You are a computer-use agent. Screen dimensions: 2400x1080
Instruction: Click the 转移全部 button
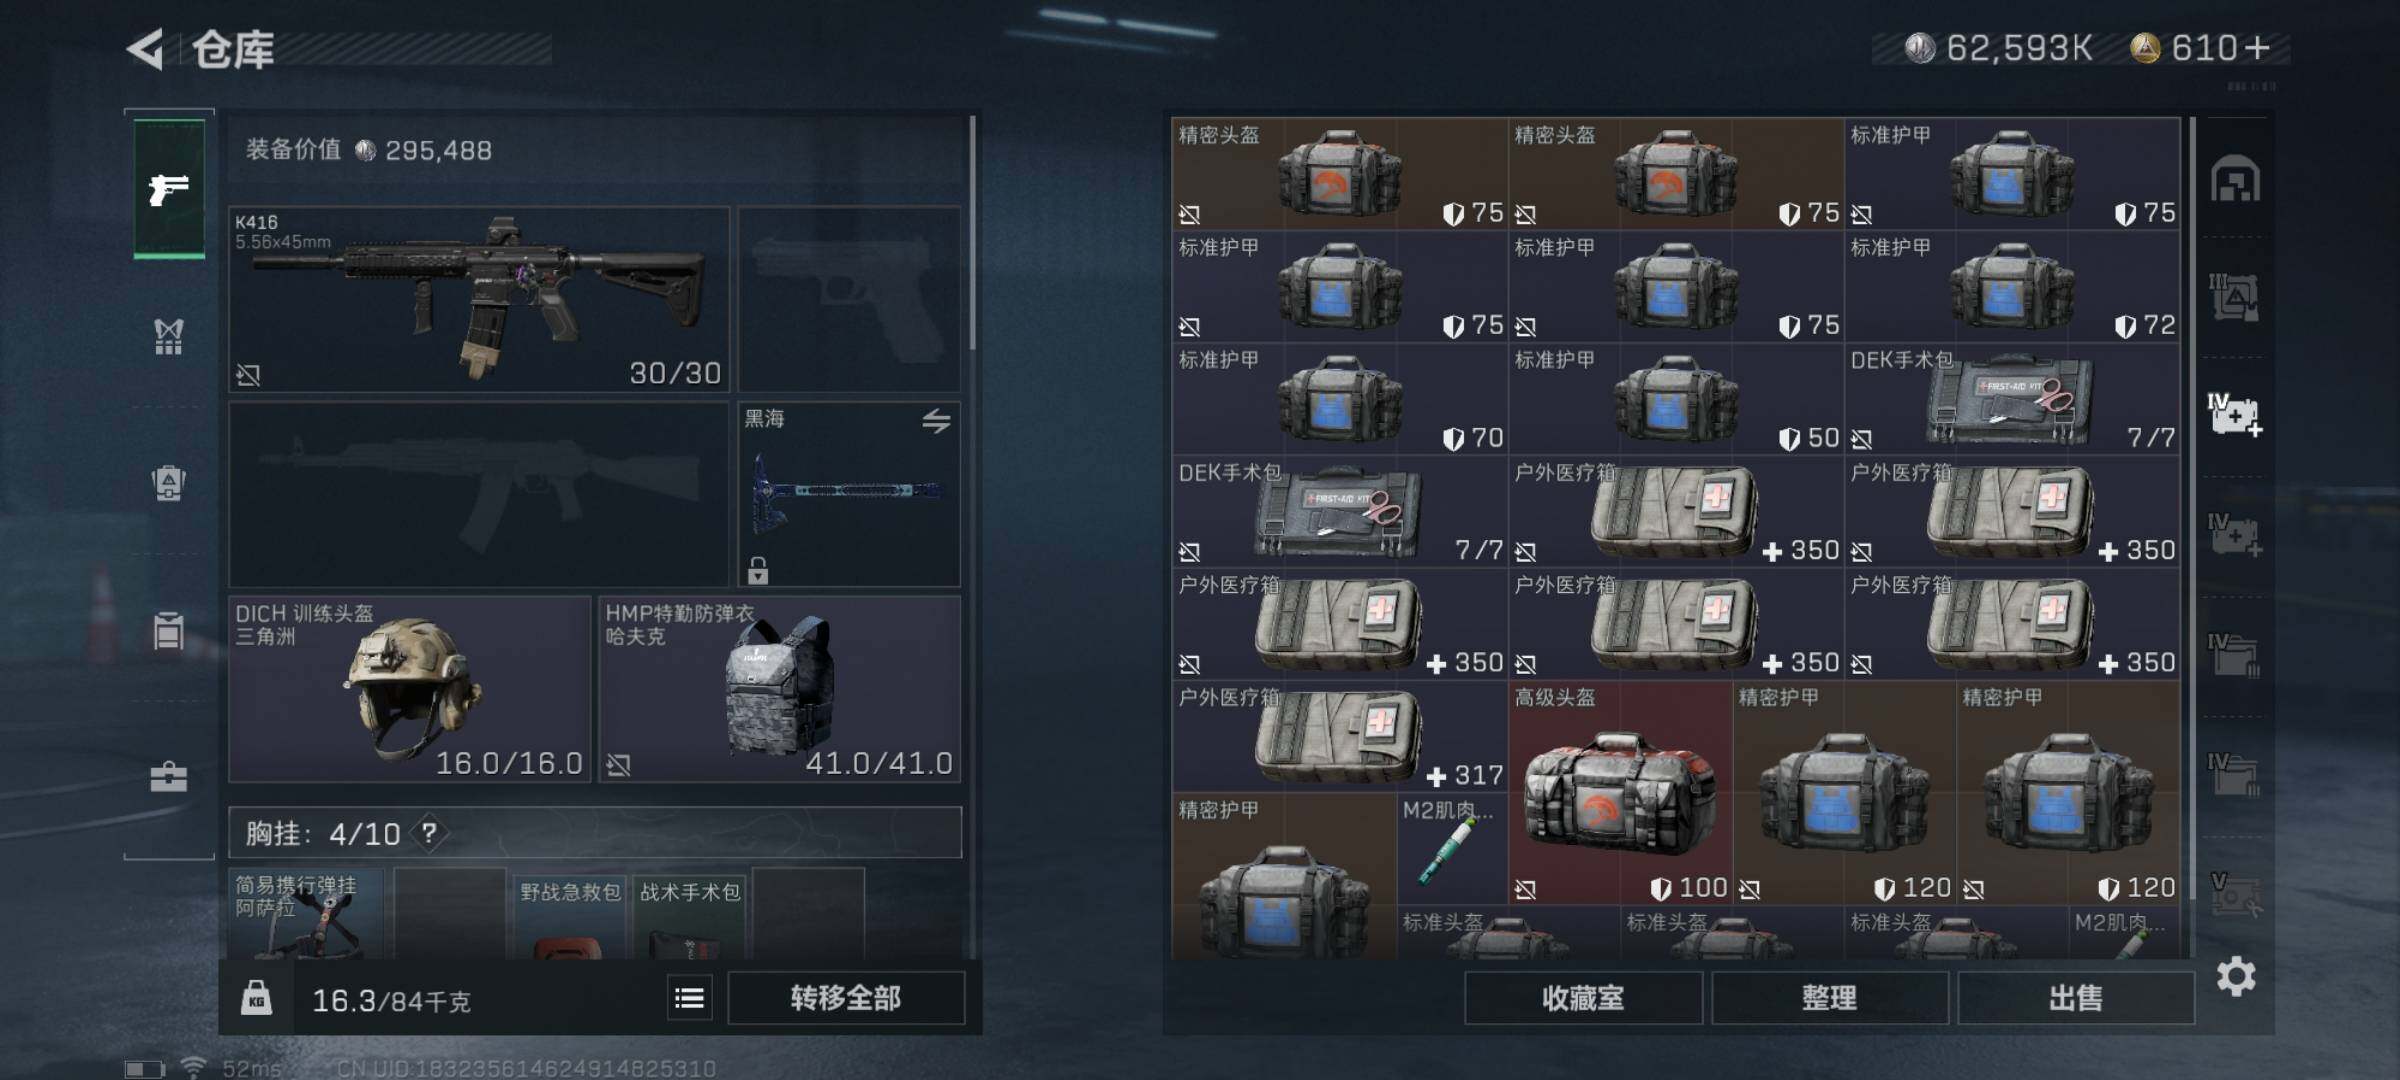pyautogui.click(x=846, y=998)
